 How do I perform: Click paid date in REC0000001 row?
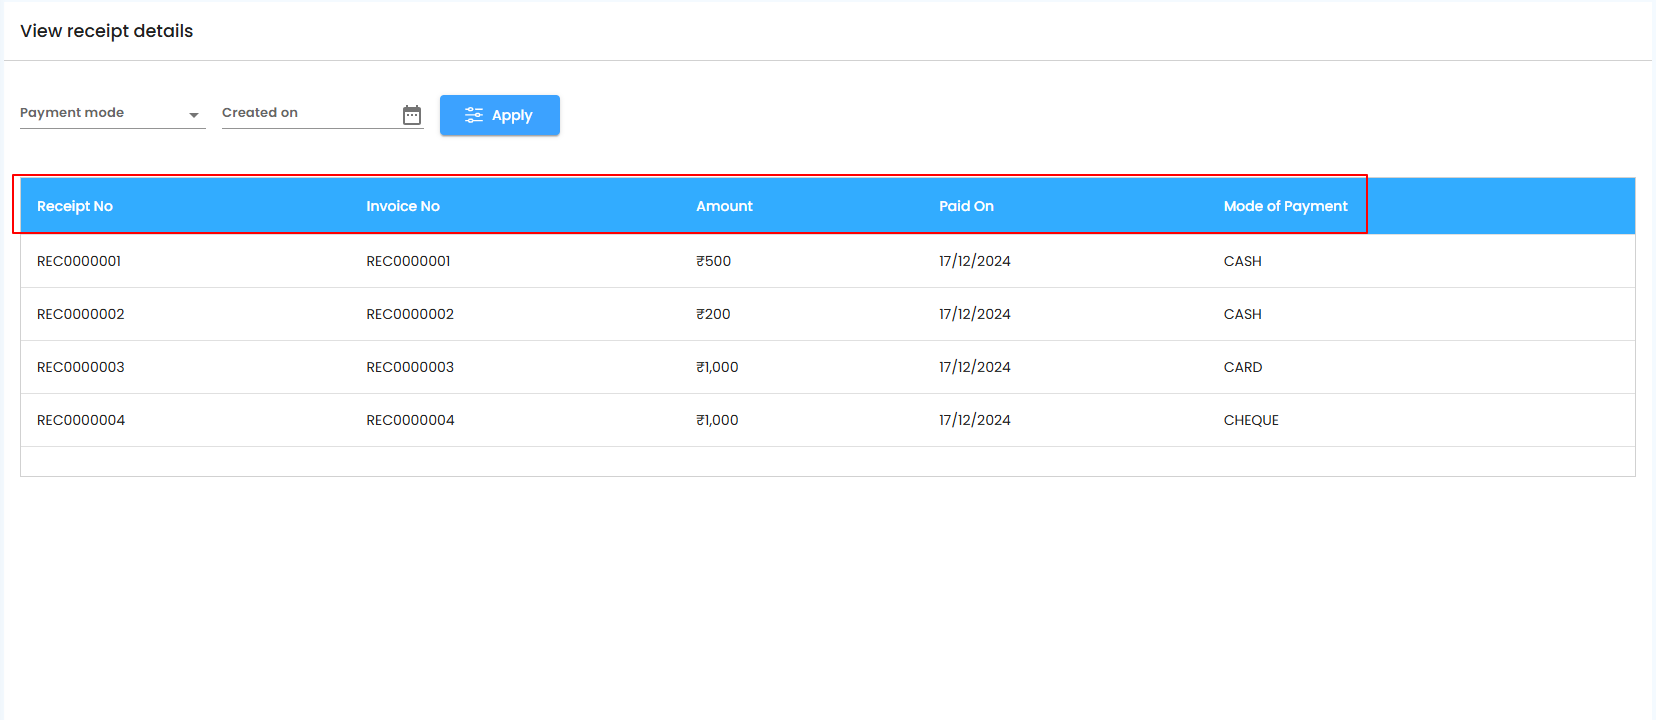point(975,261)
